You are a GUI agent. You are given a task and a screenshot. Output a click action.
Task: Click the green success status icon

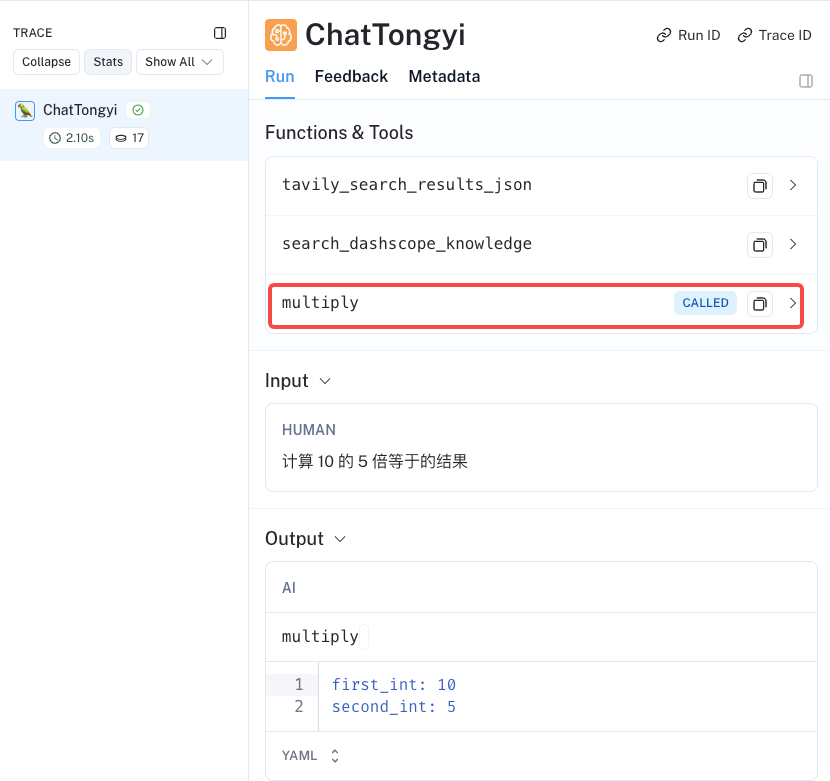[x=138, y=110]
